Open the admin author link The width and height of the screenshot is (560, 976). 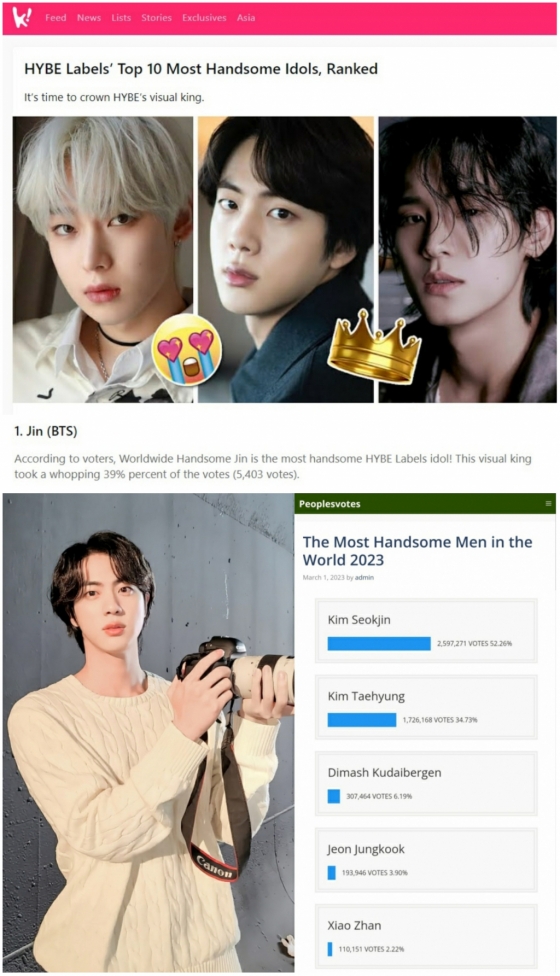tap(365, 578)
